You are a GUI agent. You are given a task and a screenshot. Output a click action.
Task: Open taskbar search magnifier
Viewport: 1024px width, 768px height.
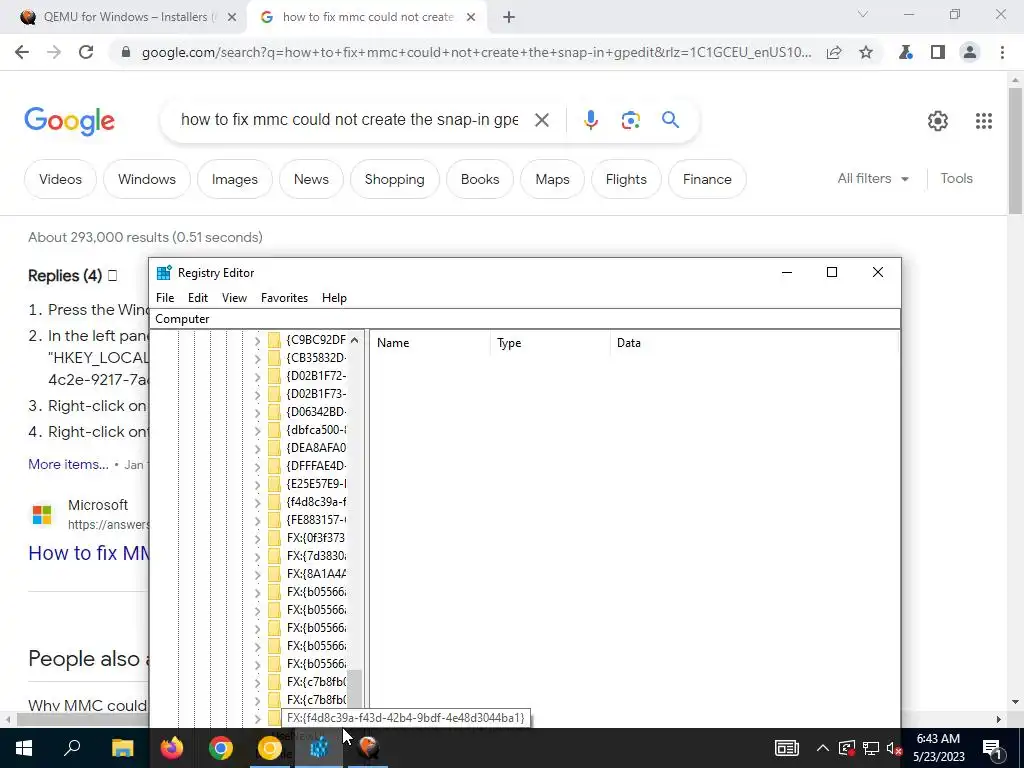pos(72,748)
